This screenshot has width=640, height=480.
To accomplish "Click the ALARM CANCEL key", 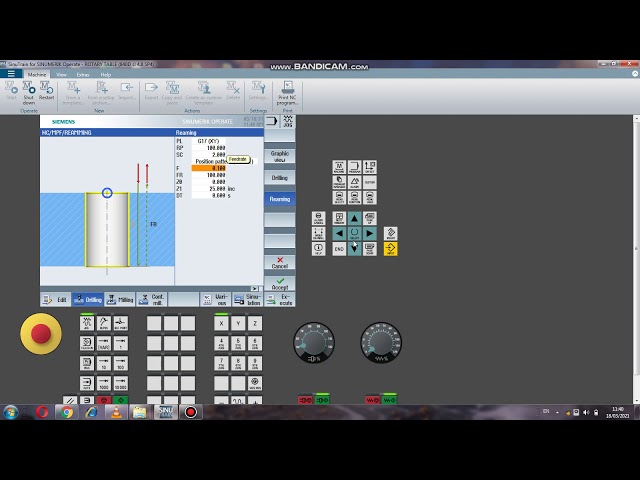I will coord(318,218).
